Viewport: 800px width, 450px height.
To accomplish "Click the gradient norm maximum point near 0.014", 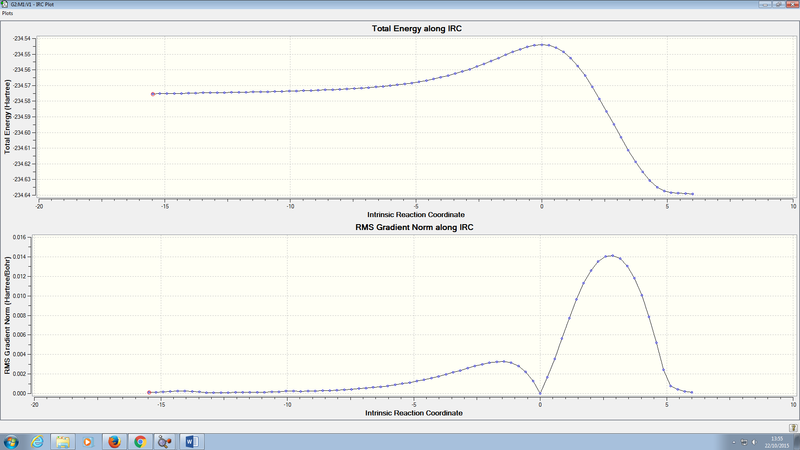I will [x=612, y=256].
